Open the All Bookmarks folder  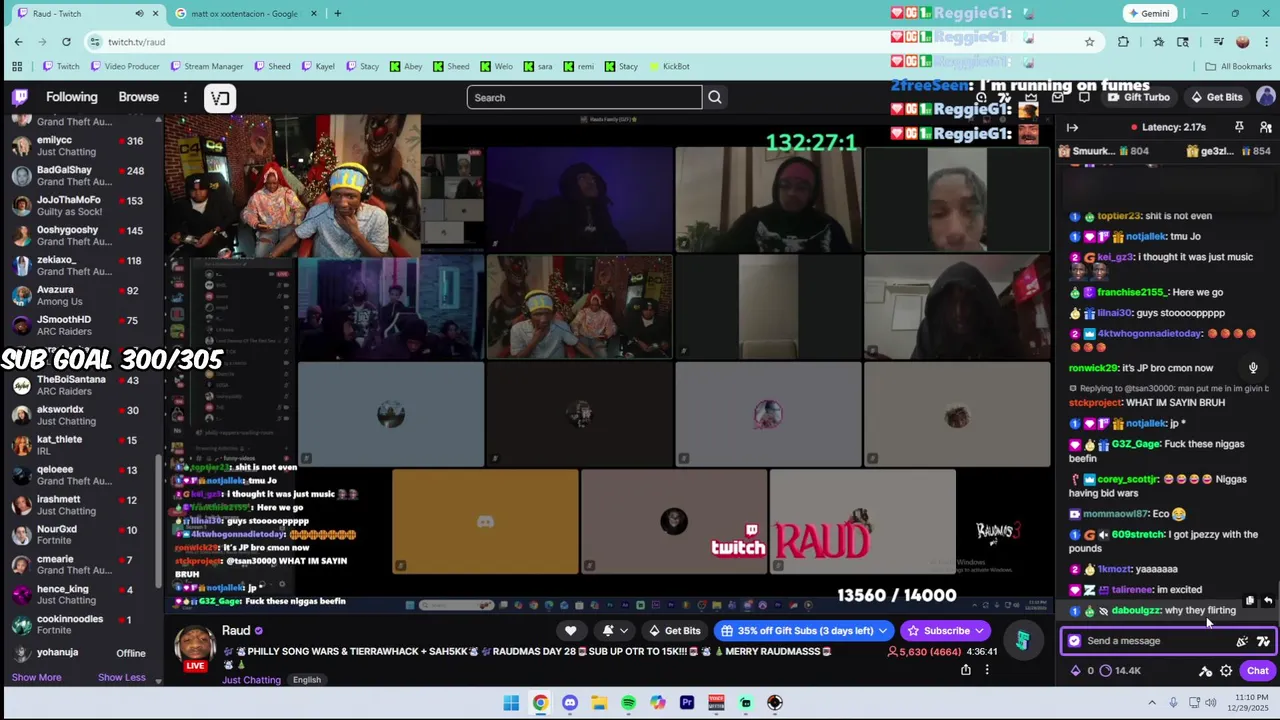click(1238, 66)
